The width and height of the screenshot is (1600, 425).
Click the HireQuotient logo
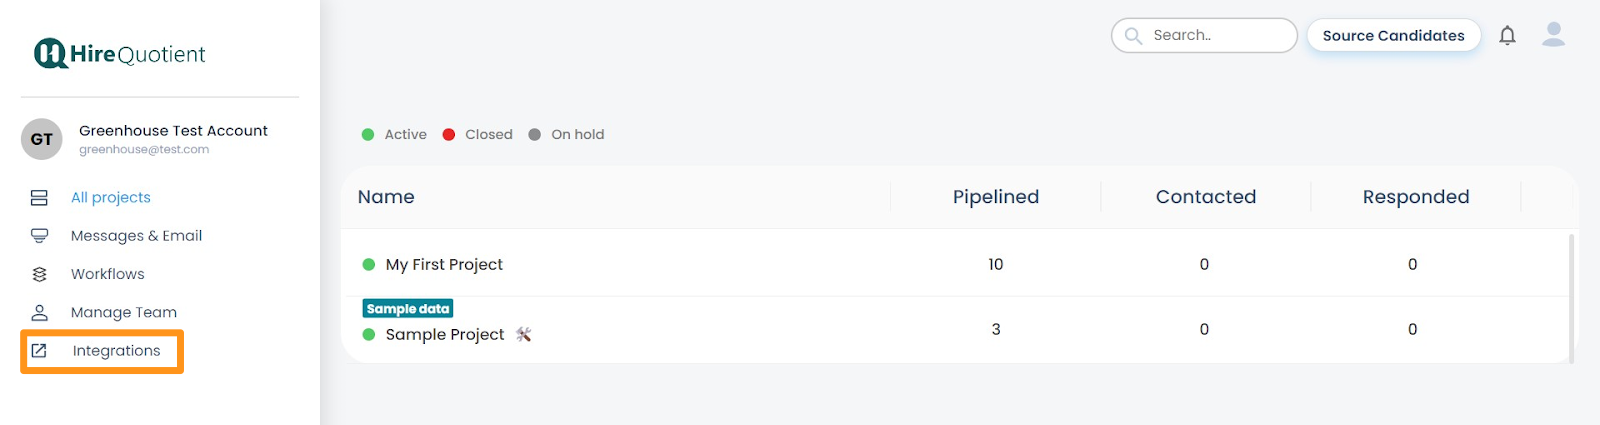click(x=119, y=54)
